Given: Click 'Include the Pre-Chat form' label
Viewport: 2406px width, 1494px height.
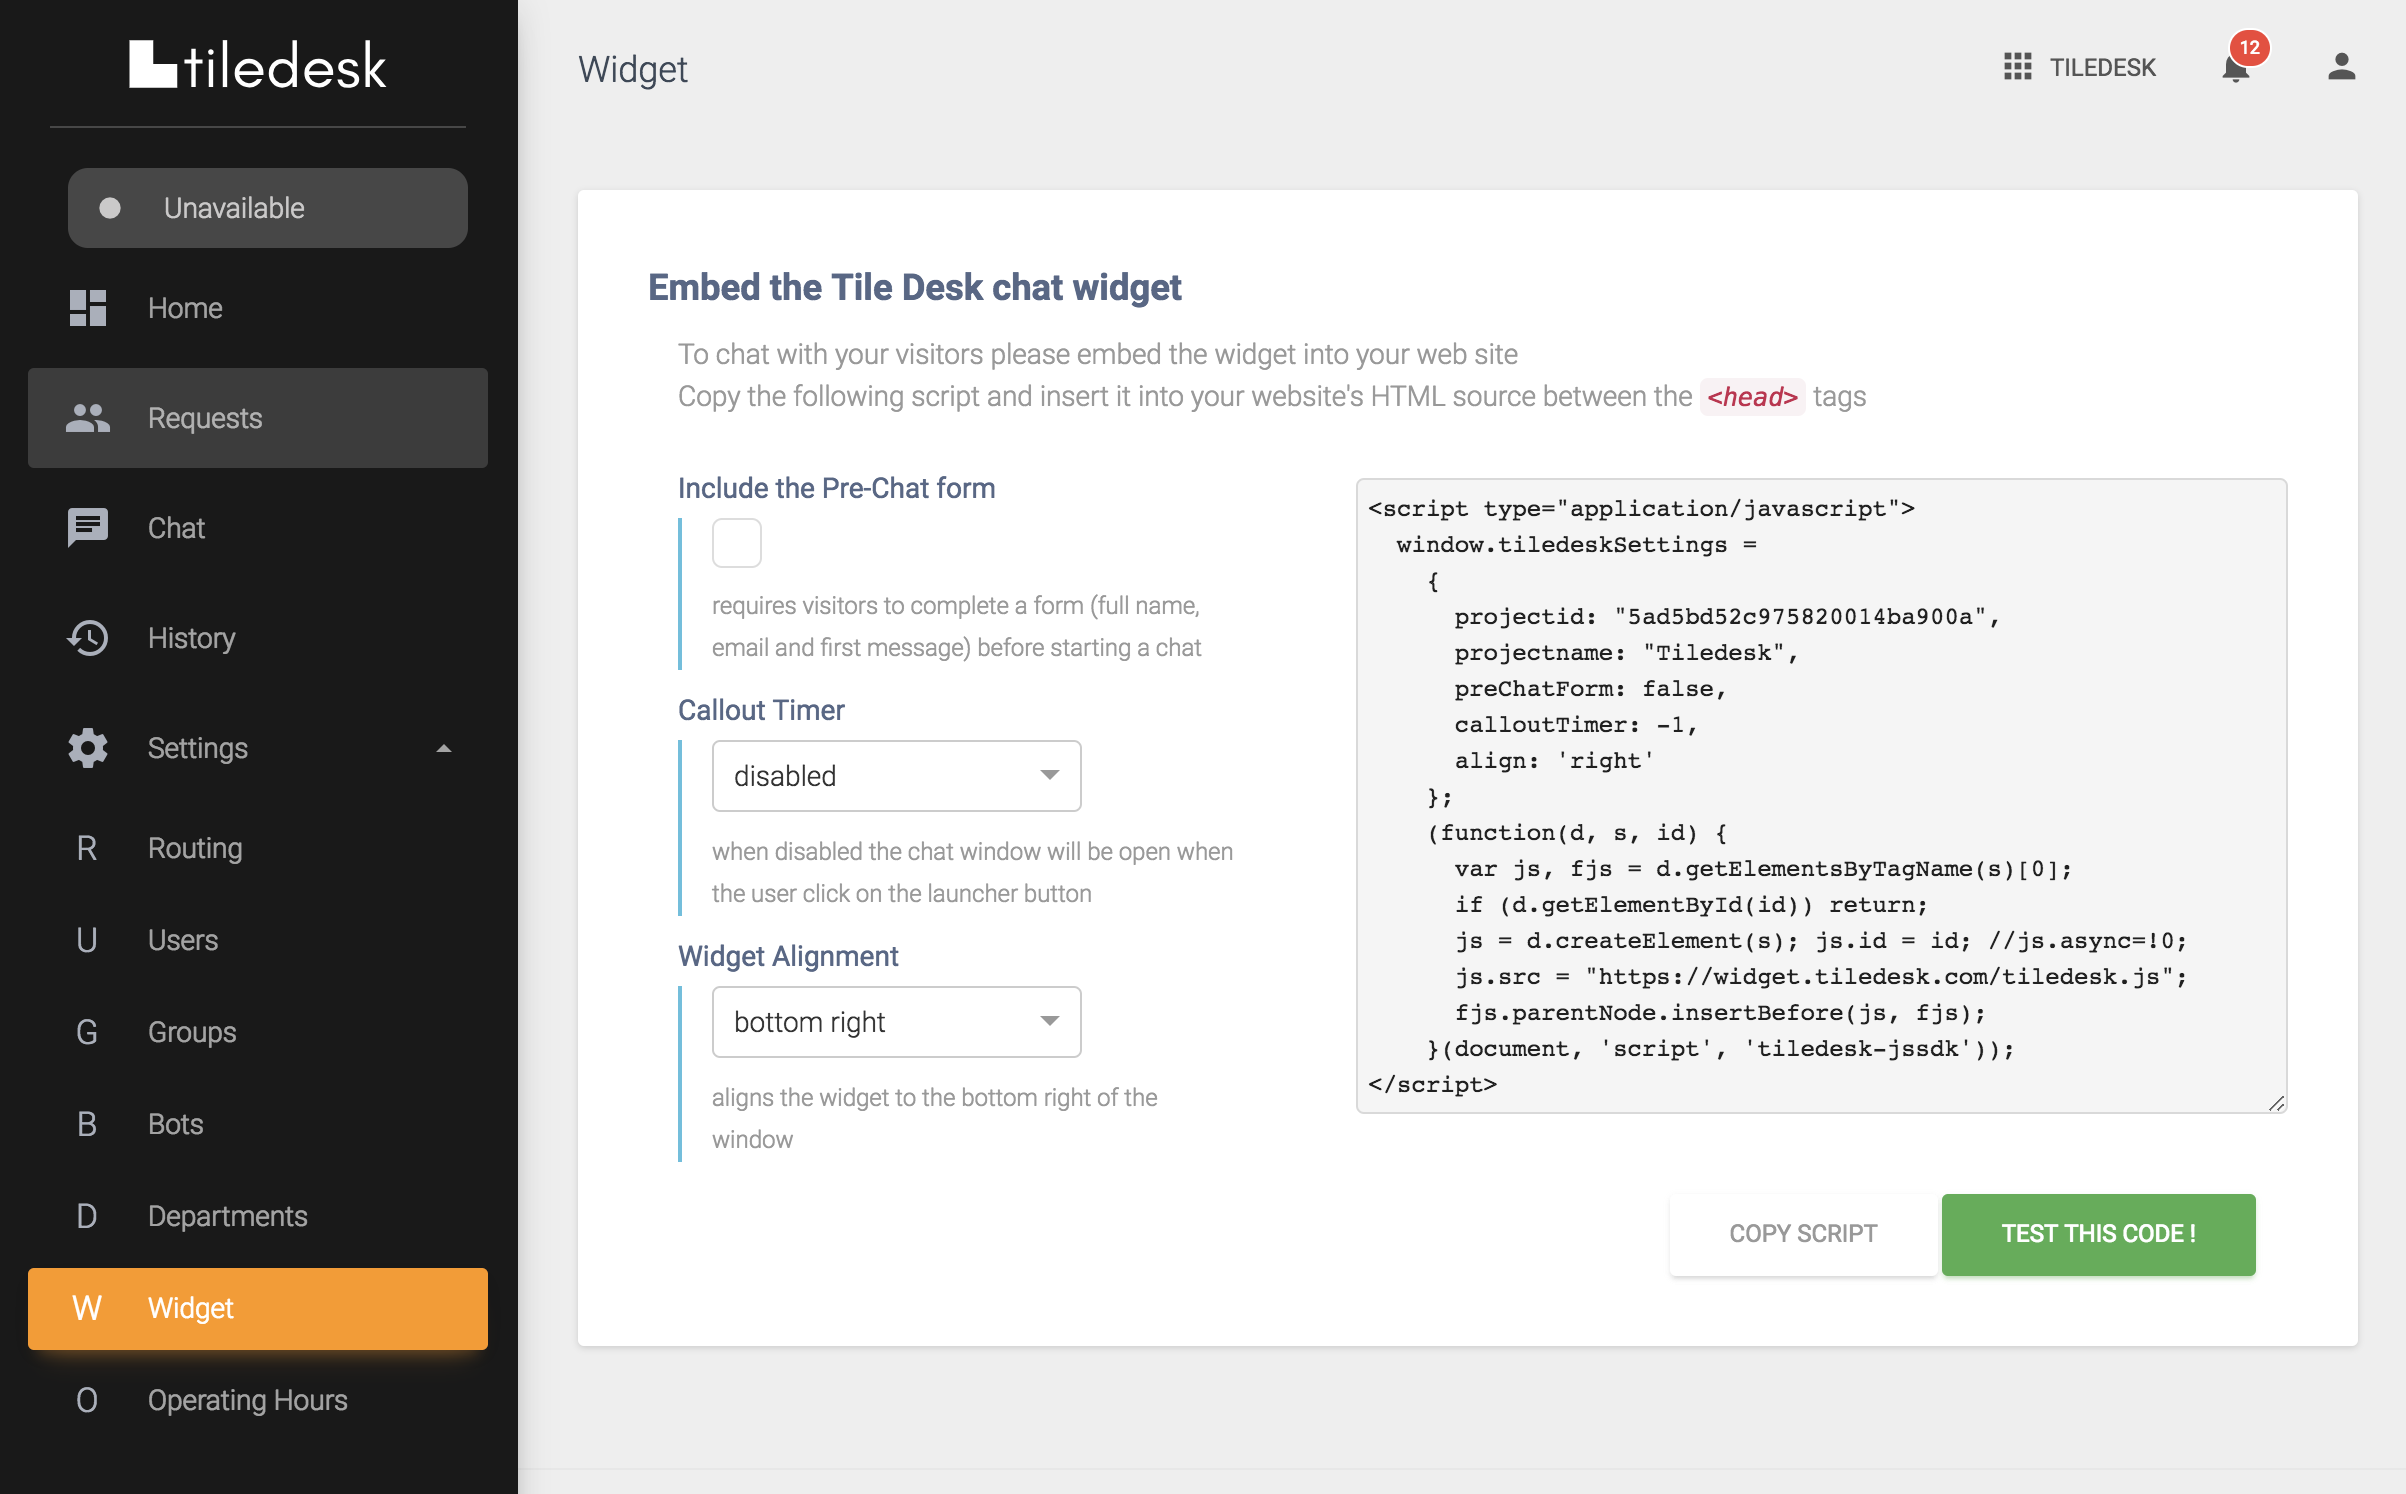Looking at the screenshot, I should tap(836, 488).
